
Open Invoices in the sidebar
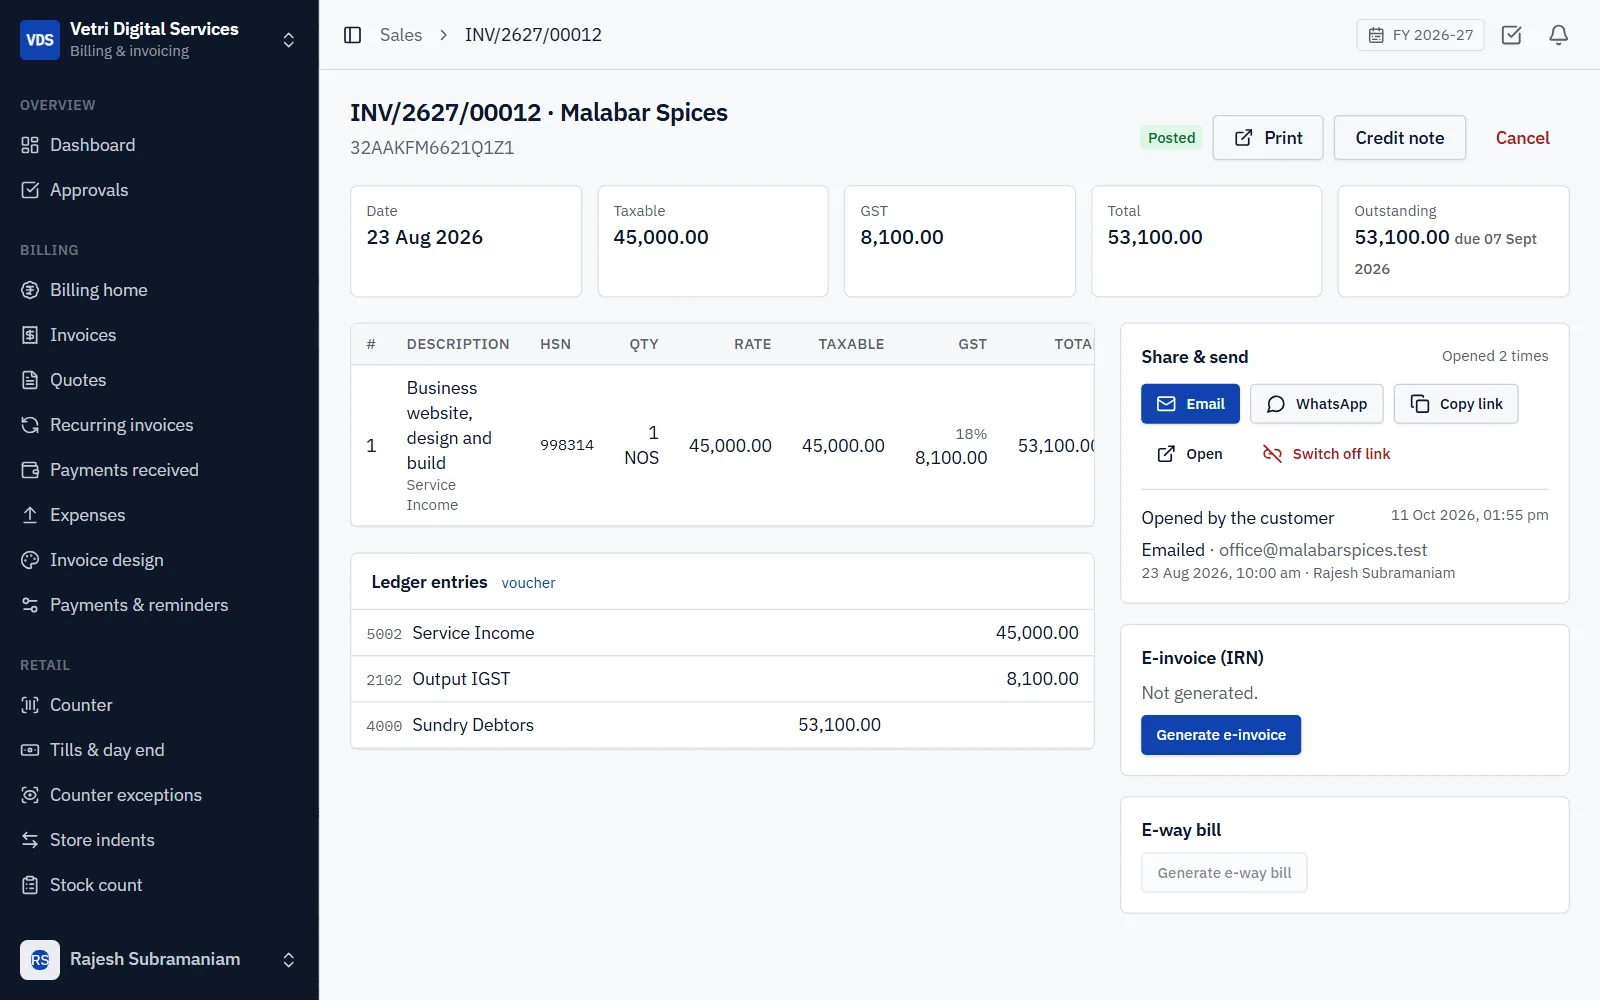click(159, 335)
